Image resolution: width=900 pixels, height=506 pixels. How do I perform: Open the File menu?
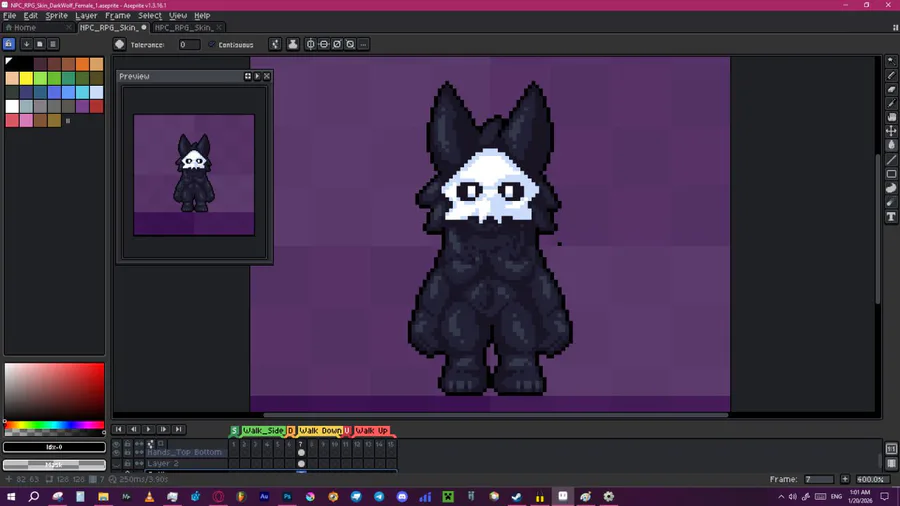click(10, 15)
